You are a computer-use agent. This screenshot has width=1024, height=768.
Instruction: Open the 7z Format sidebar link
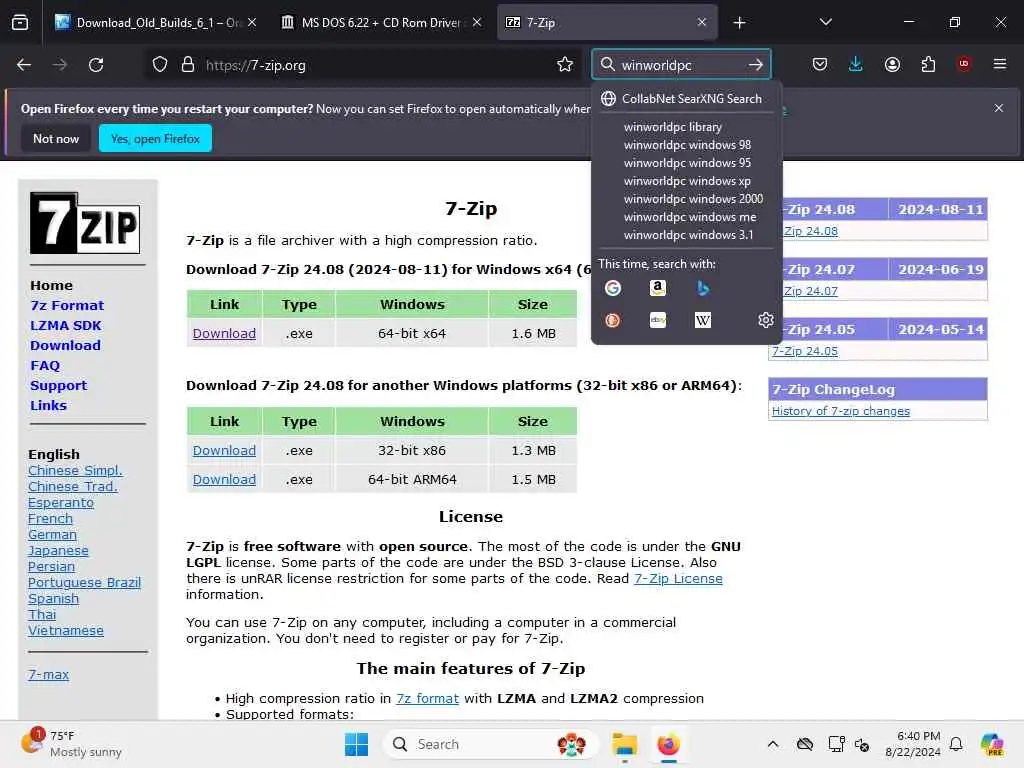coord(67,305)
